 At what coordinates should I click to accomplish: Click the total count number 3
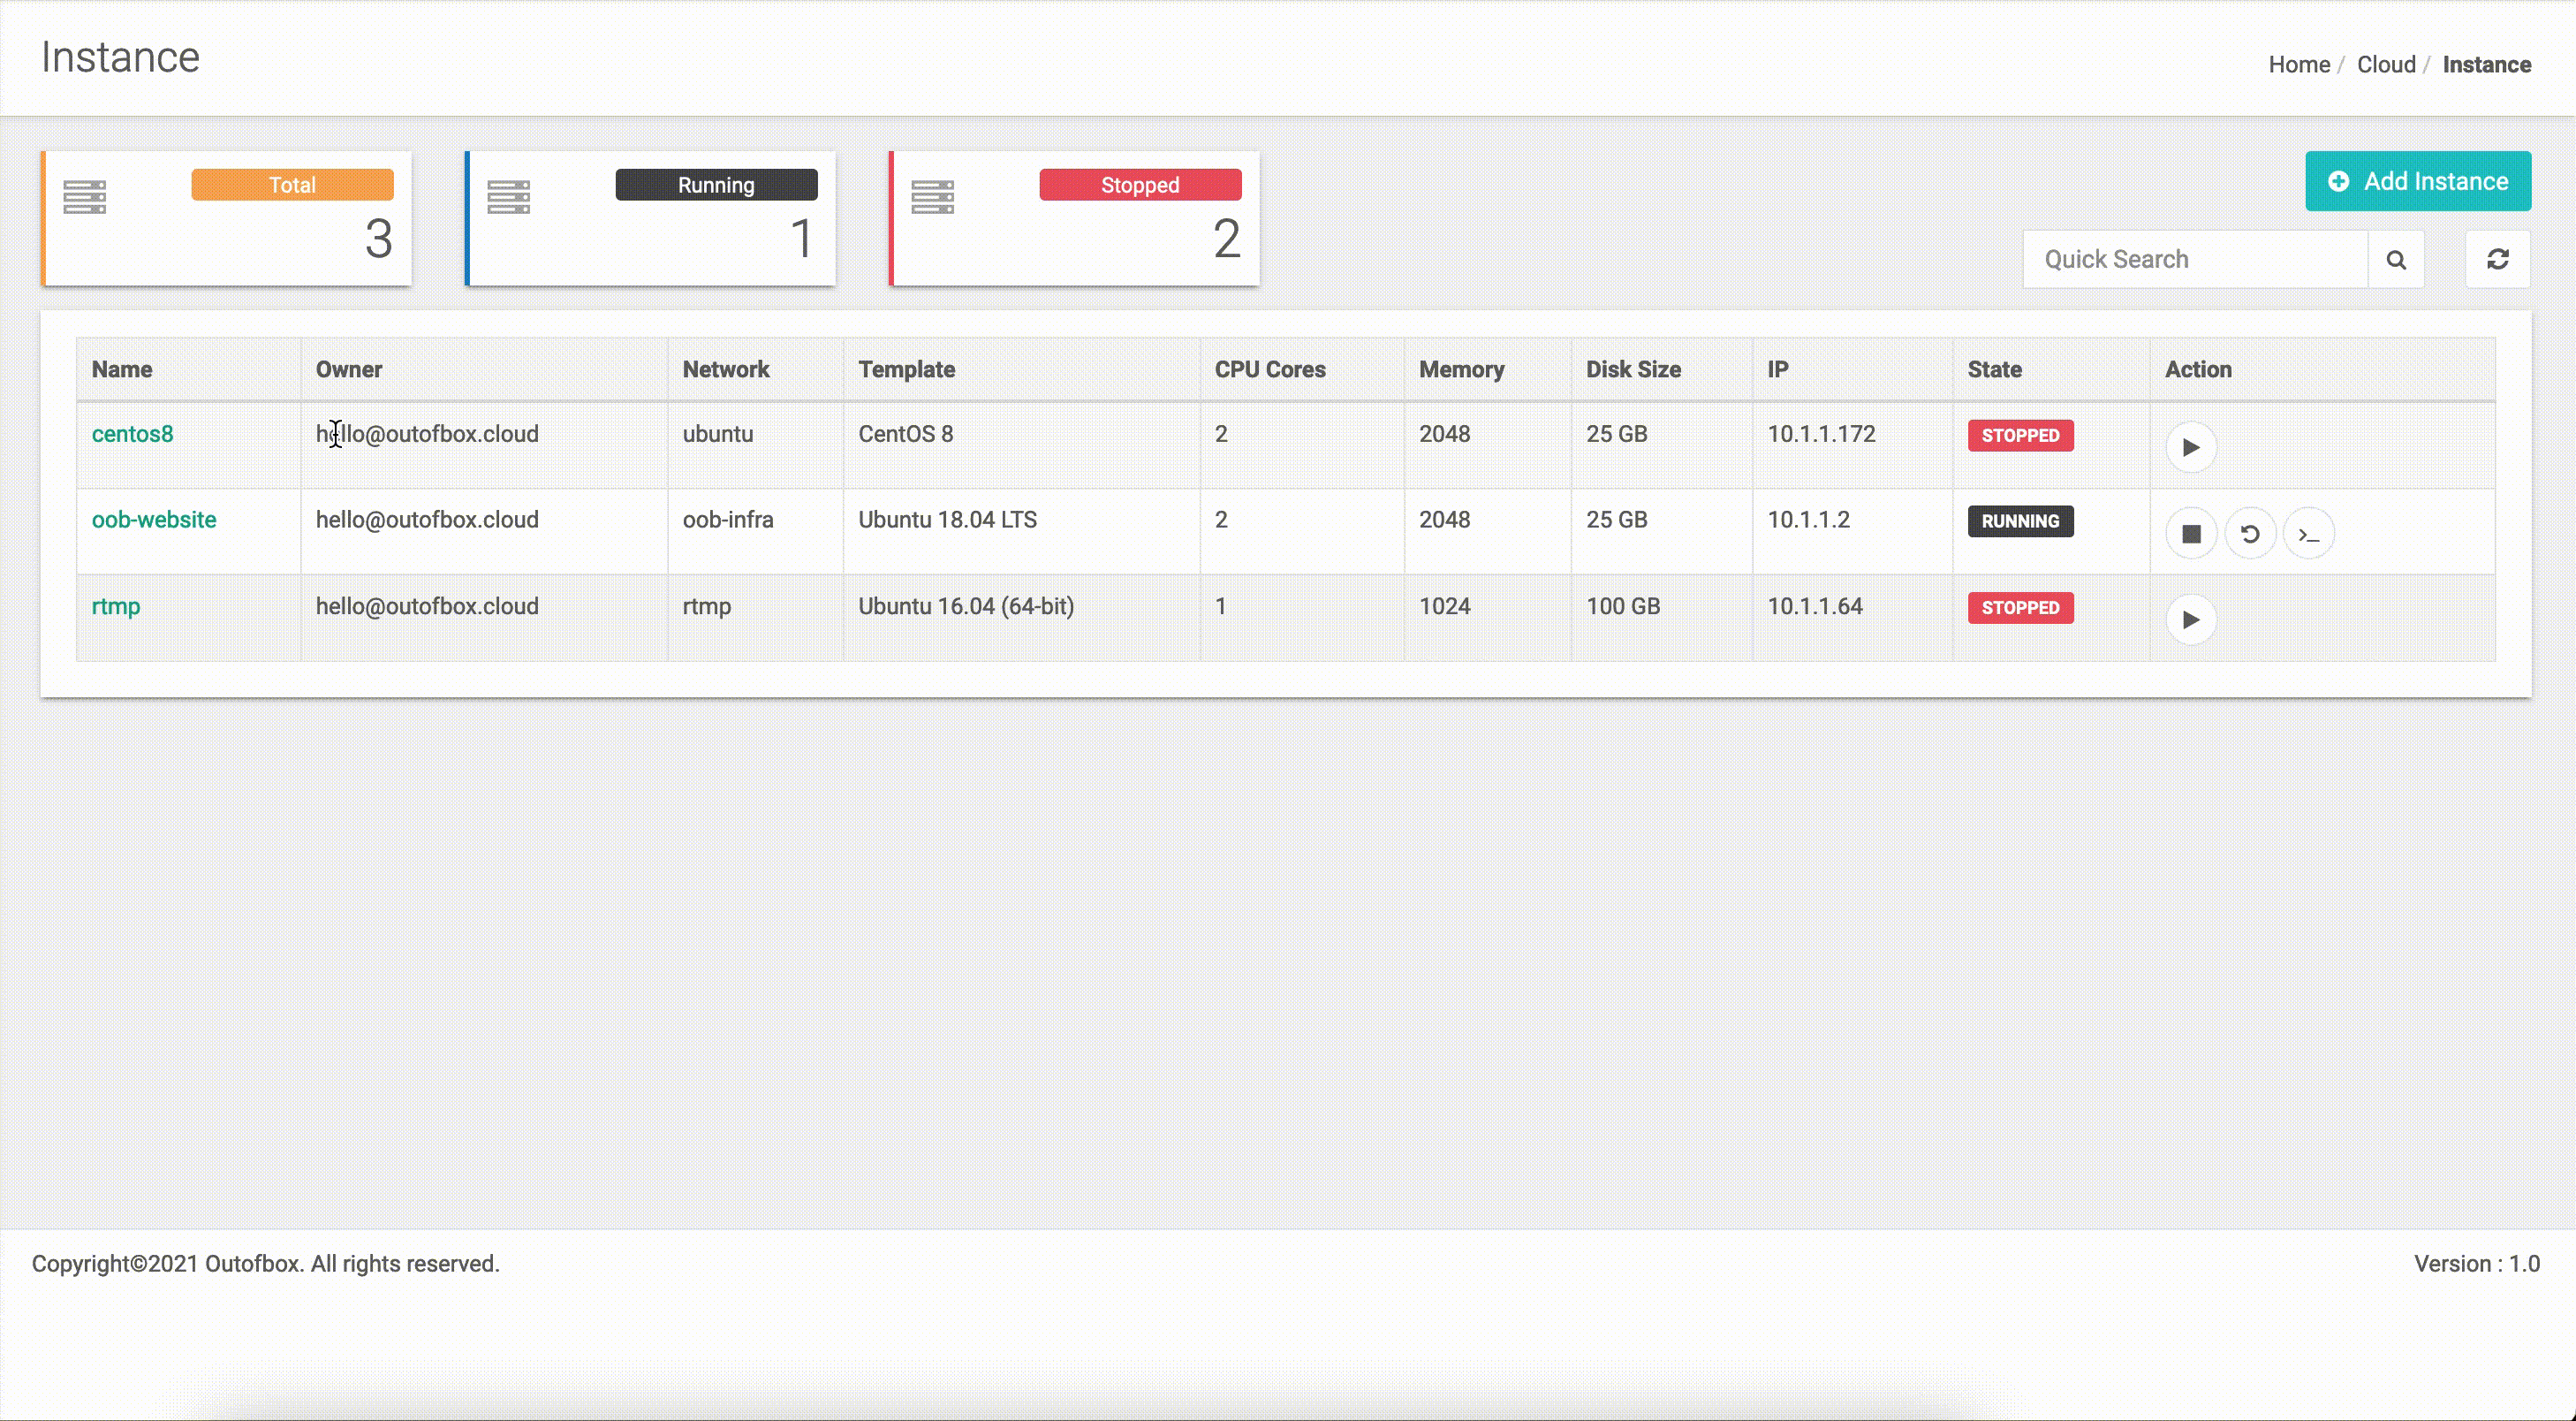(379, 239)
